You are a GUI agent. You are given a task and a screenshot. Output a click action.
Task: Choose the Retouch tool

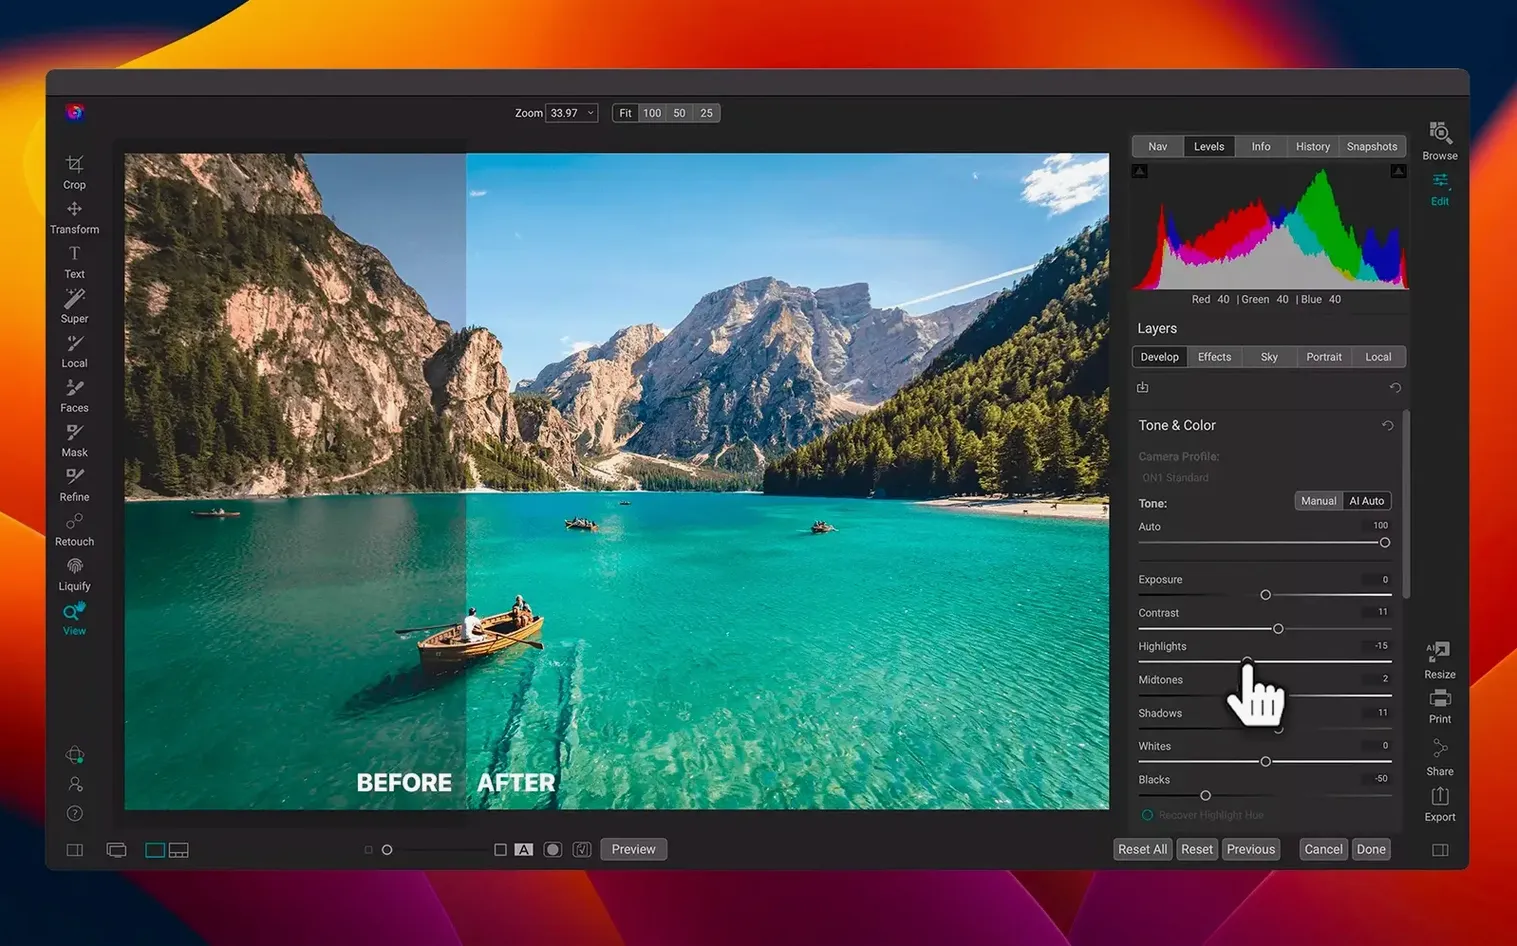coord(74,530)
